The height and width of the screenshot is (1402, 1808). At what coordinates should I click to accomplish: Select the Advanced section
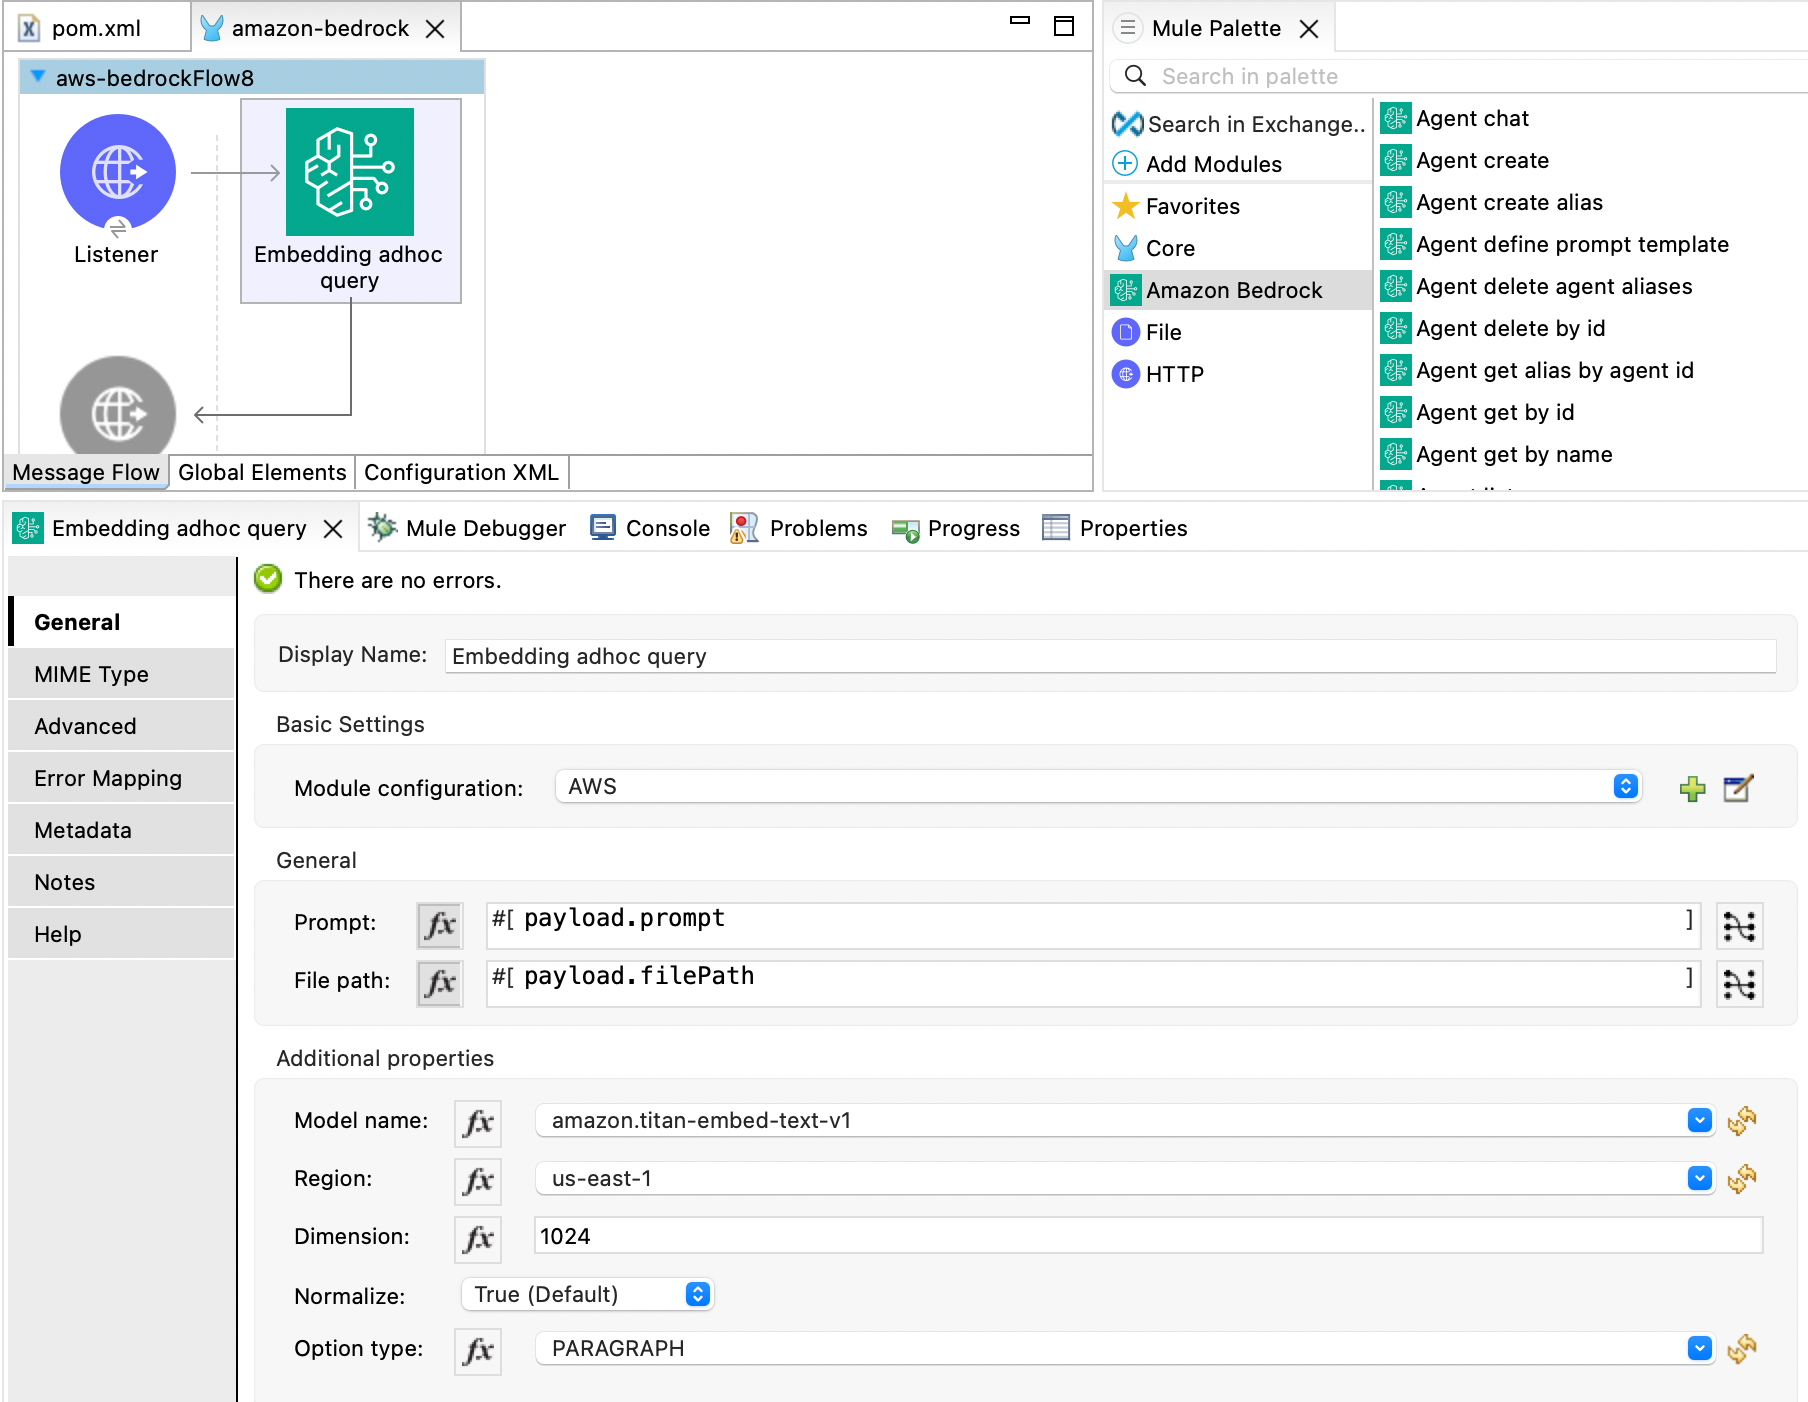pyautogui.click(x=122, y=726)
